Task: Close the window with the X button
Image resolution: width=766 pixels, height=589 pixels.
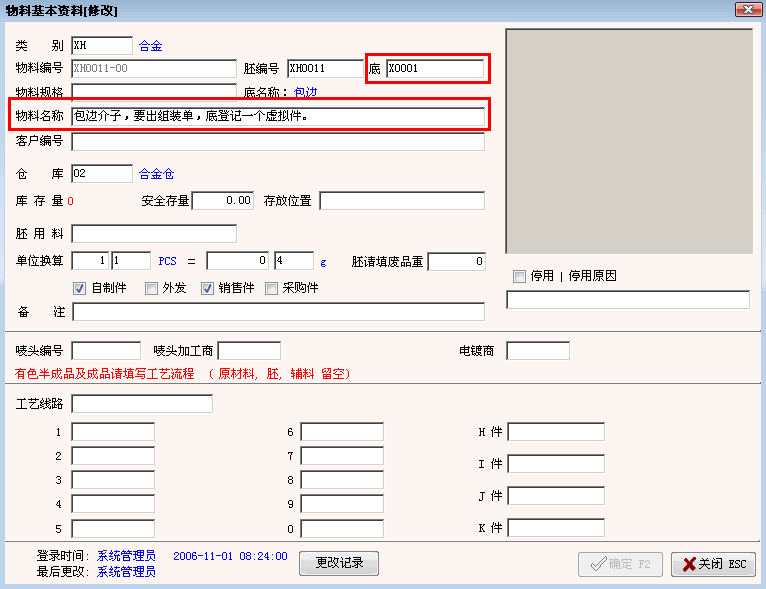Action: coord(748,9)
